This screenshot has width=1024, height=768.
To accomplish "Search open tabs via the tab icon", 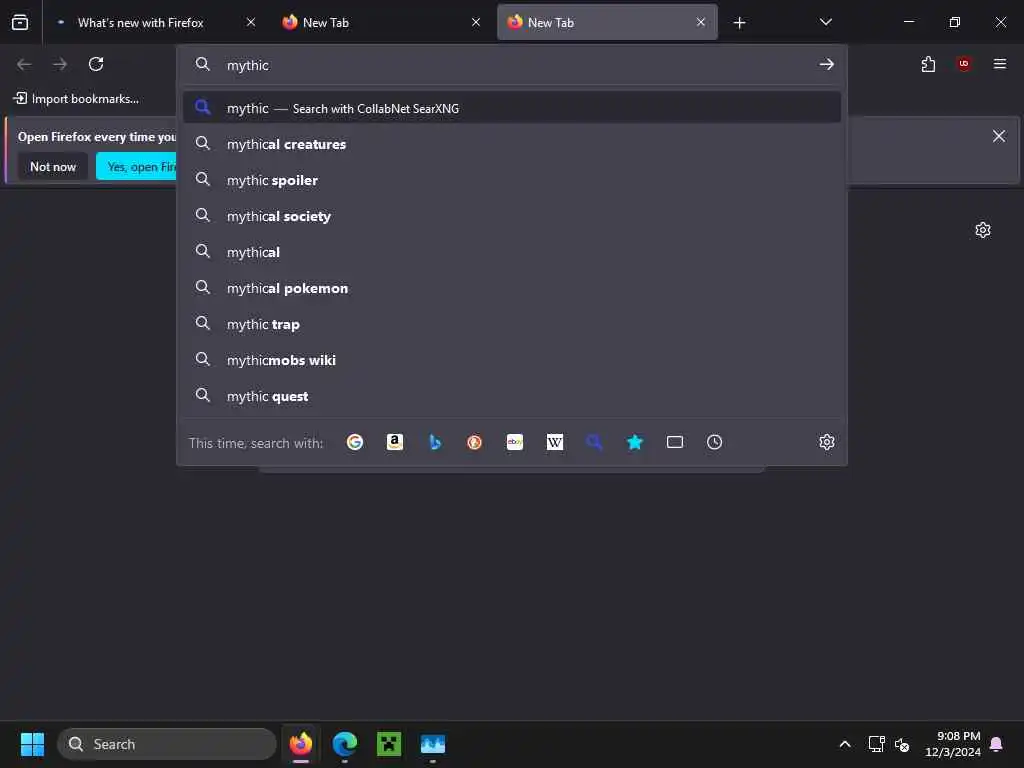I will click(x=675, y=442).
